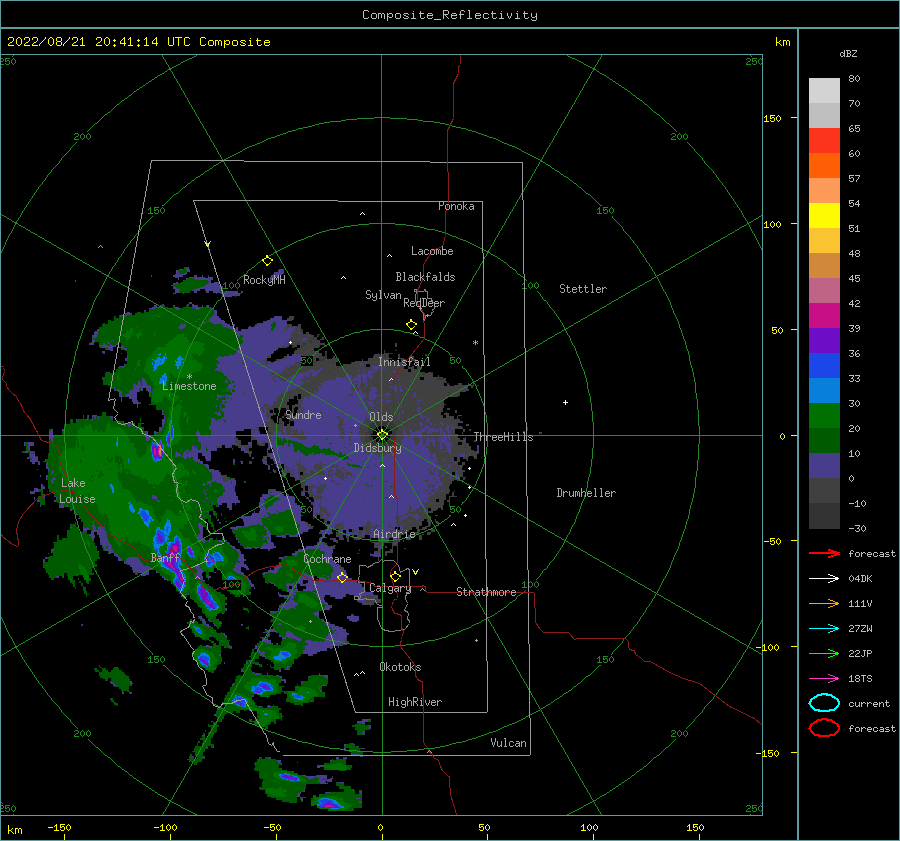Click the Didsbury label
900x841 pixels.
click(x=377, y=448)
